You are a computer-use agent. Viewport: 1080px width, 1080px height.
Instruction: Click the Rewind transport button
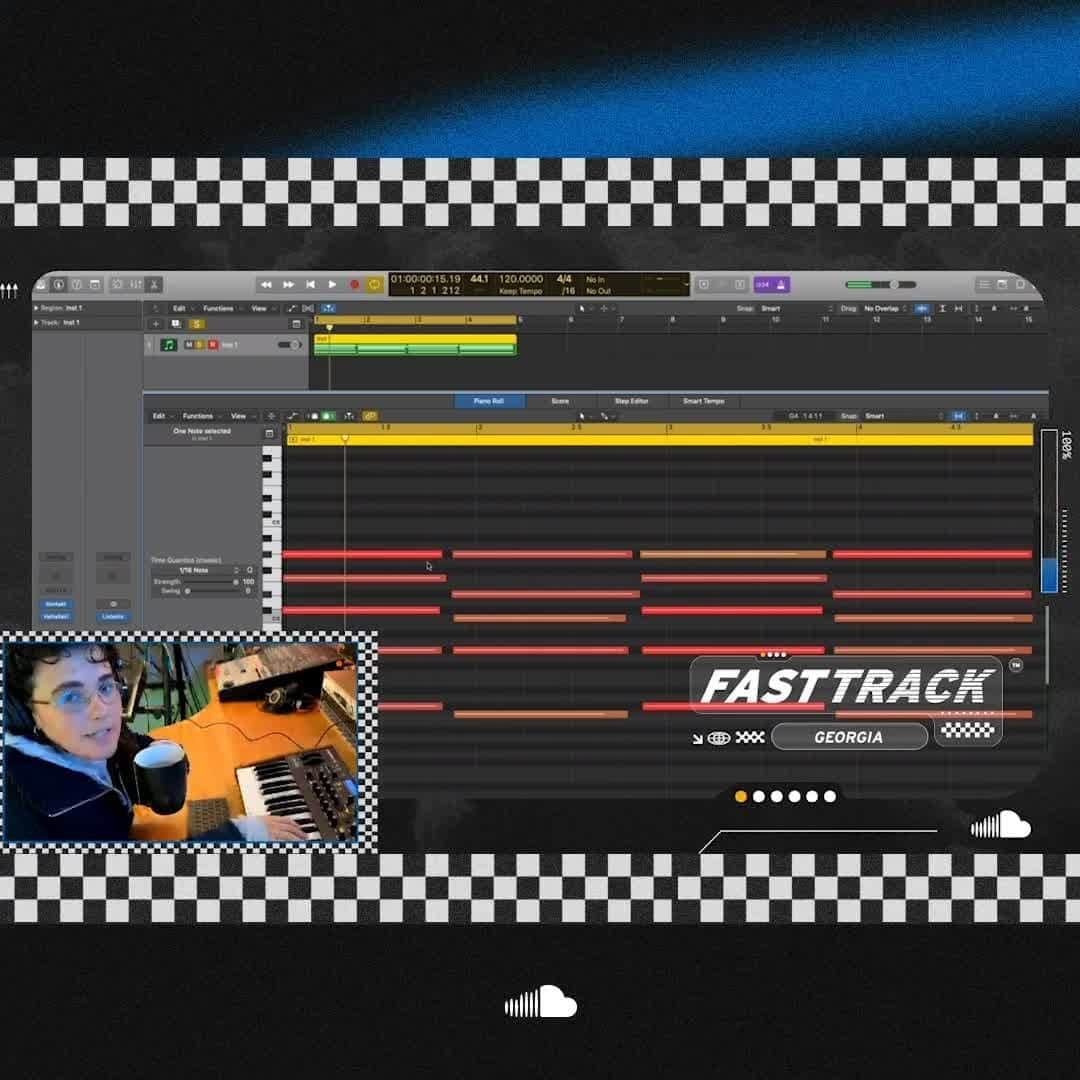click(x=266, y=284)
